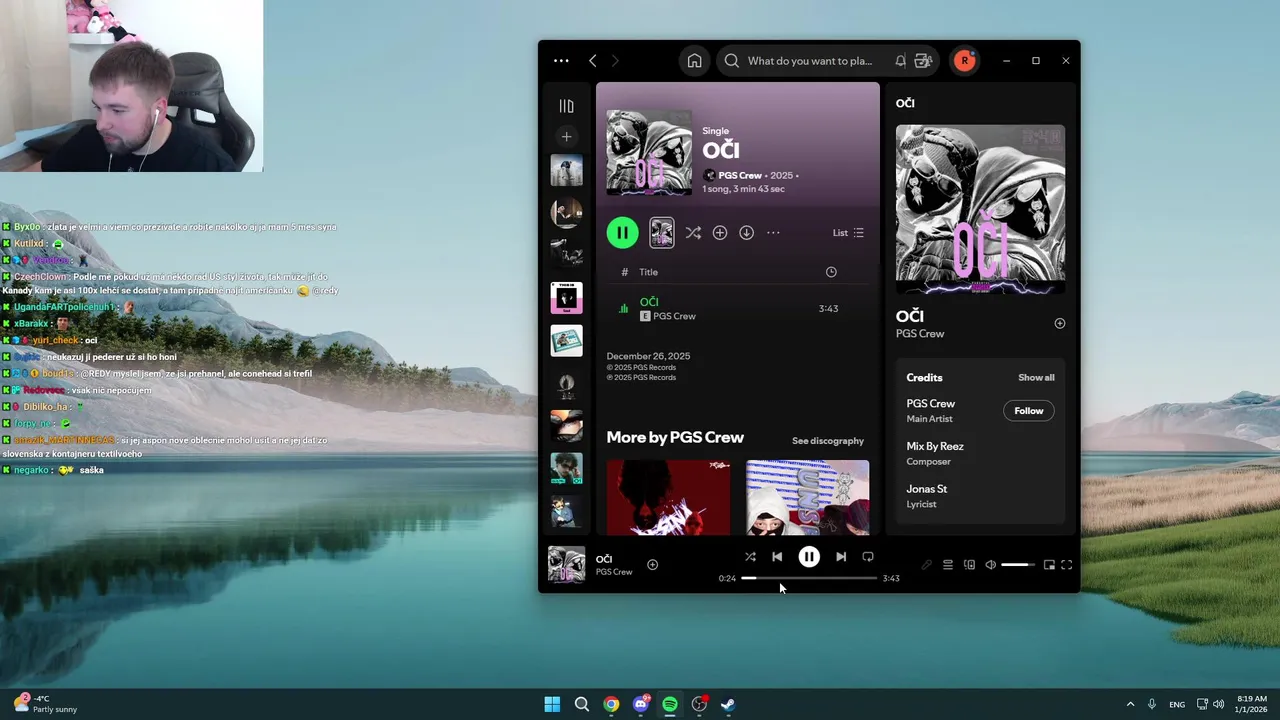
Task: Open More by PGS Crew heading
Action: (x=675, y=438)
